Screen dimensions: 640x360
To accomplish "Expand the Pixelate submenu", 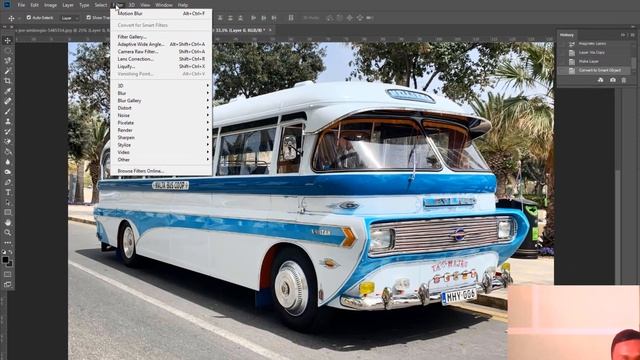I will pos(162,122).
